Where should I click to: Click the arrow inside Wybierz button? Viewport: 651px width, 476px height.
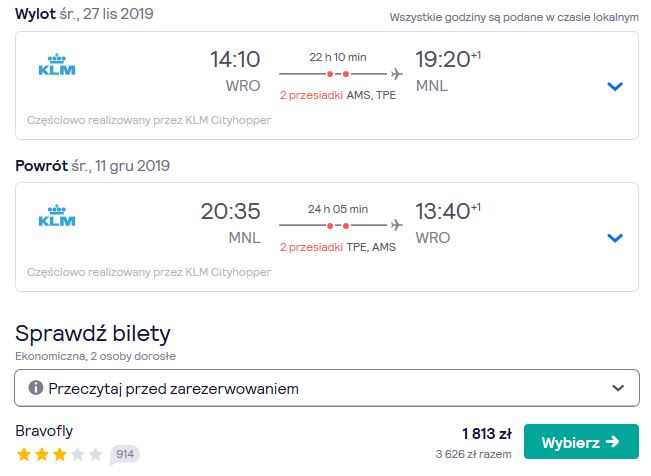coord(613,442)
